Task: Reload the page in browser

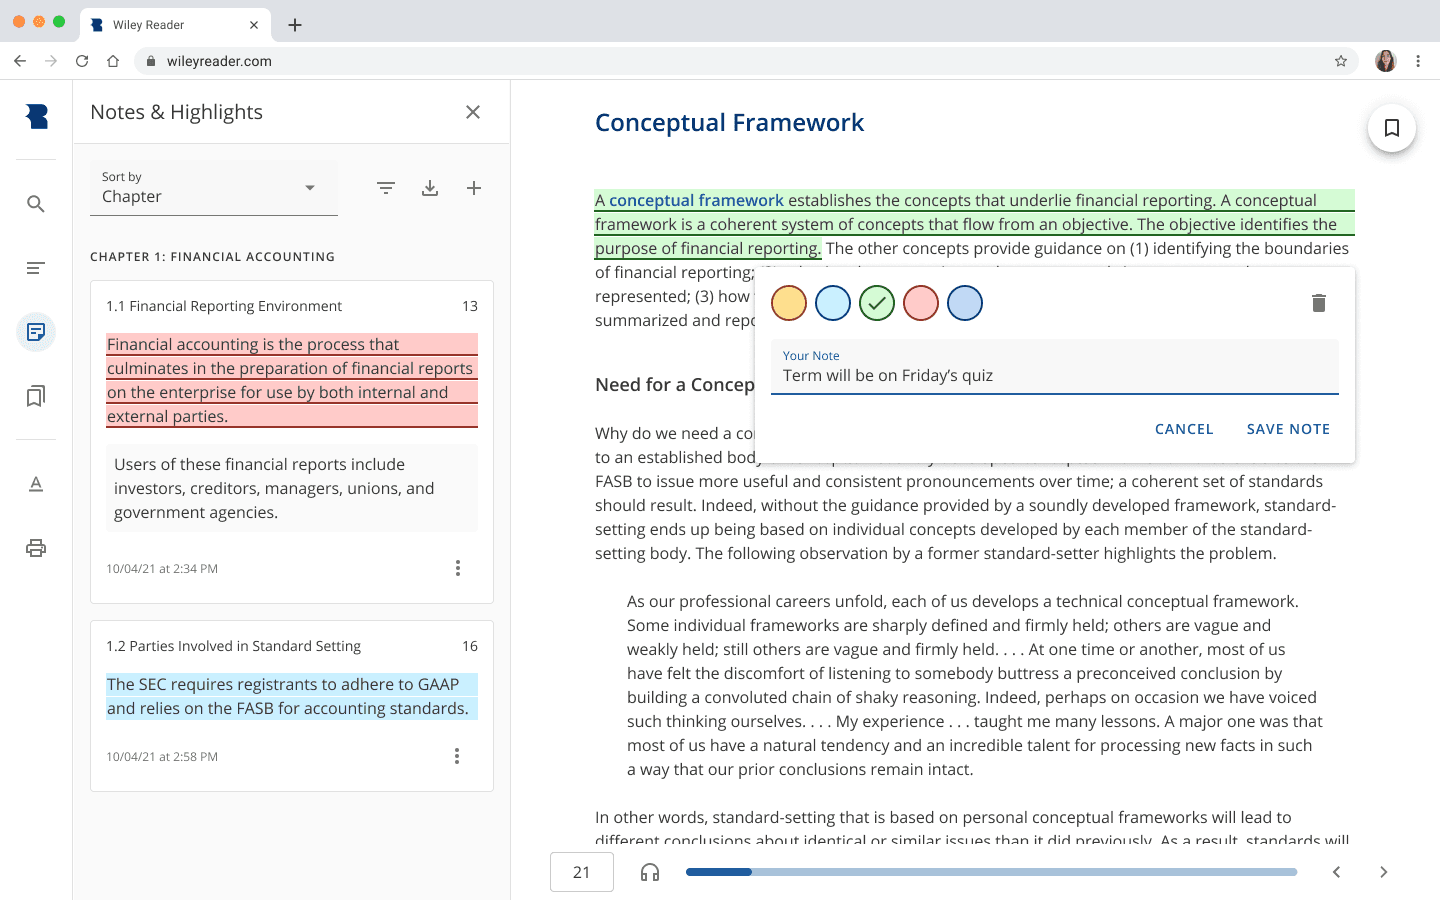Action: pyautogui.click(x=82, y=61)
